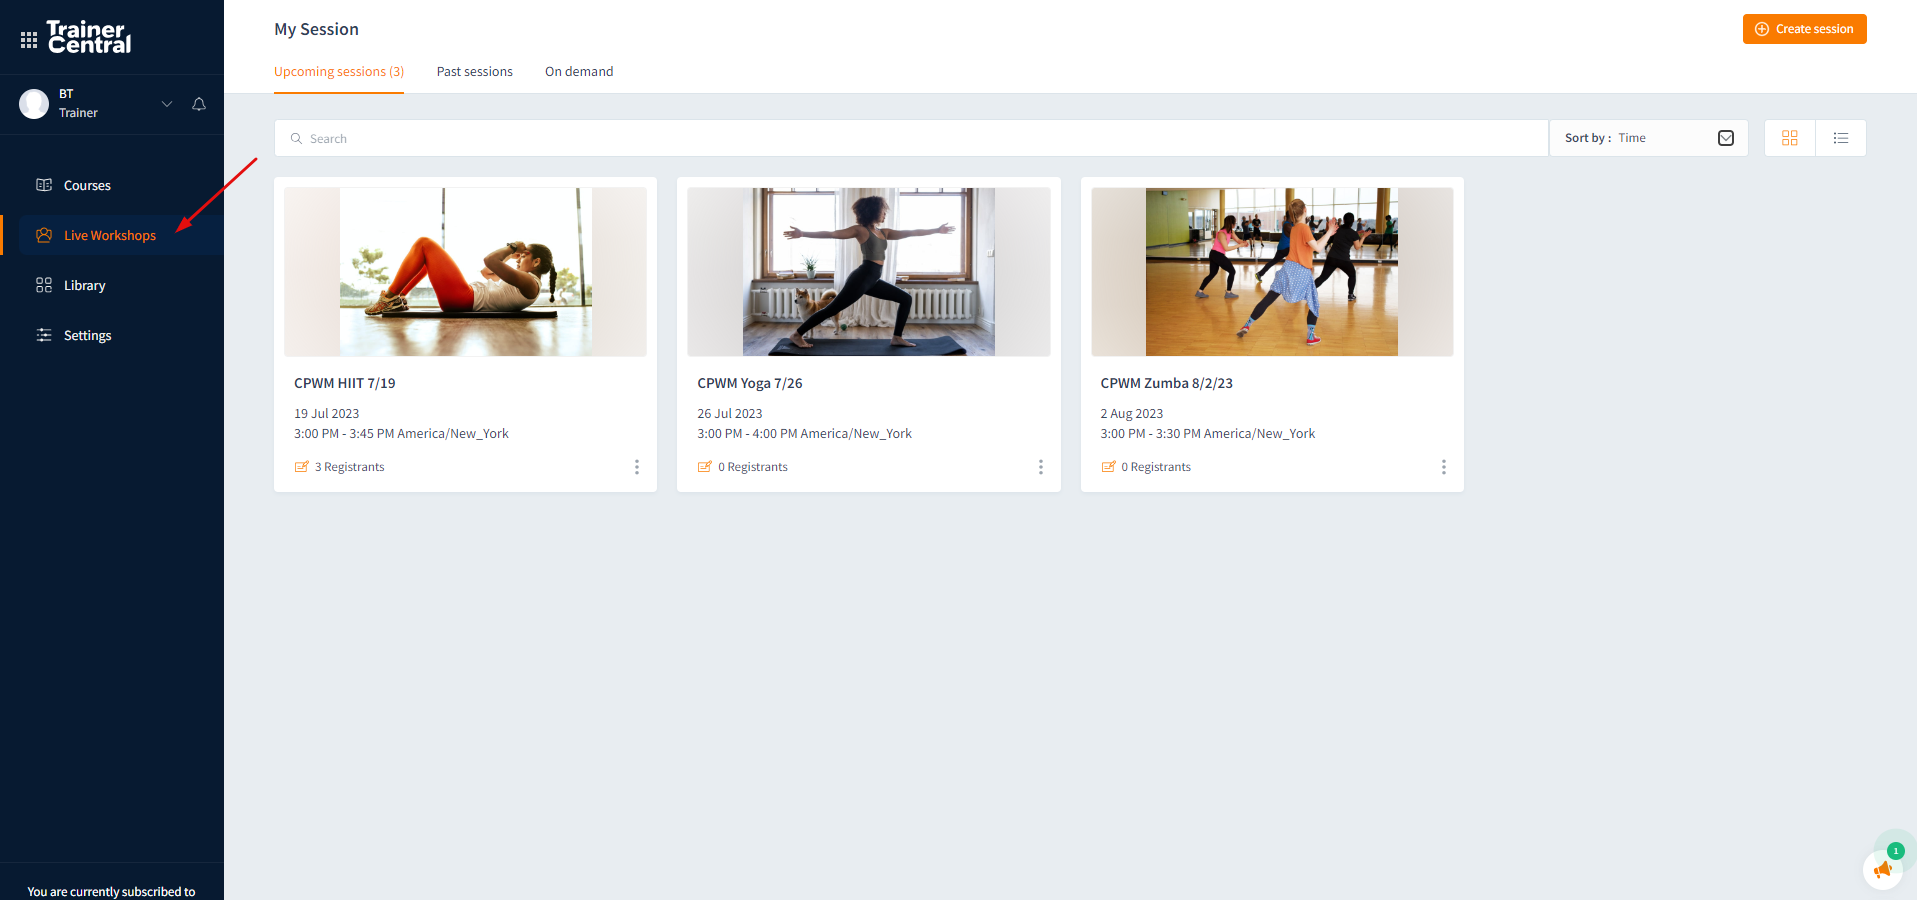Open the notifications bell
Screen dimensions: 1917x900
[x=199, y=104]
